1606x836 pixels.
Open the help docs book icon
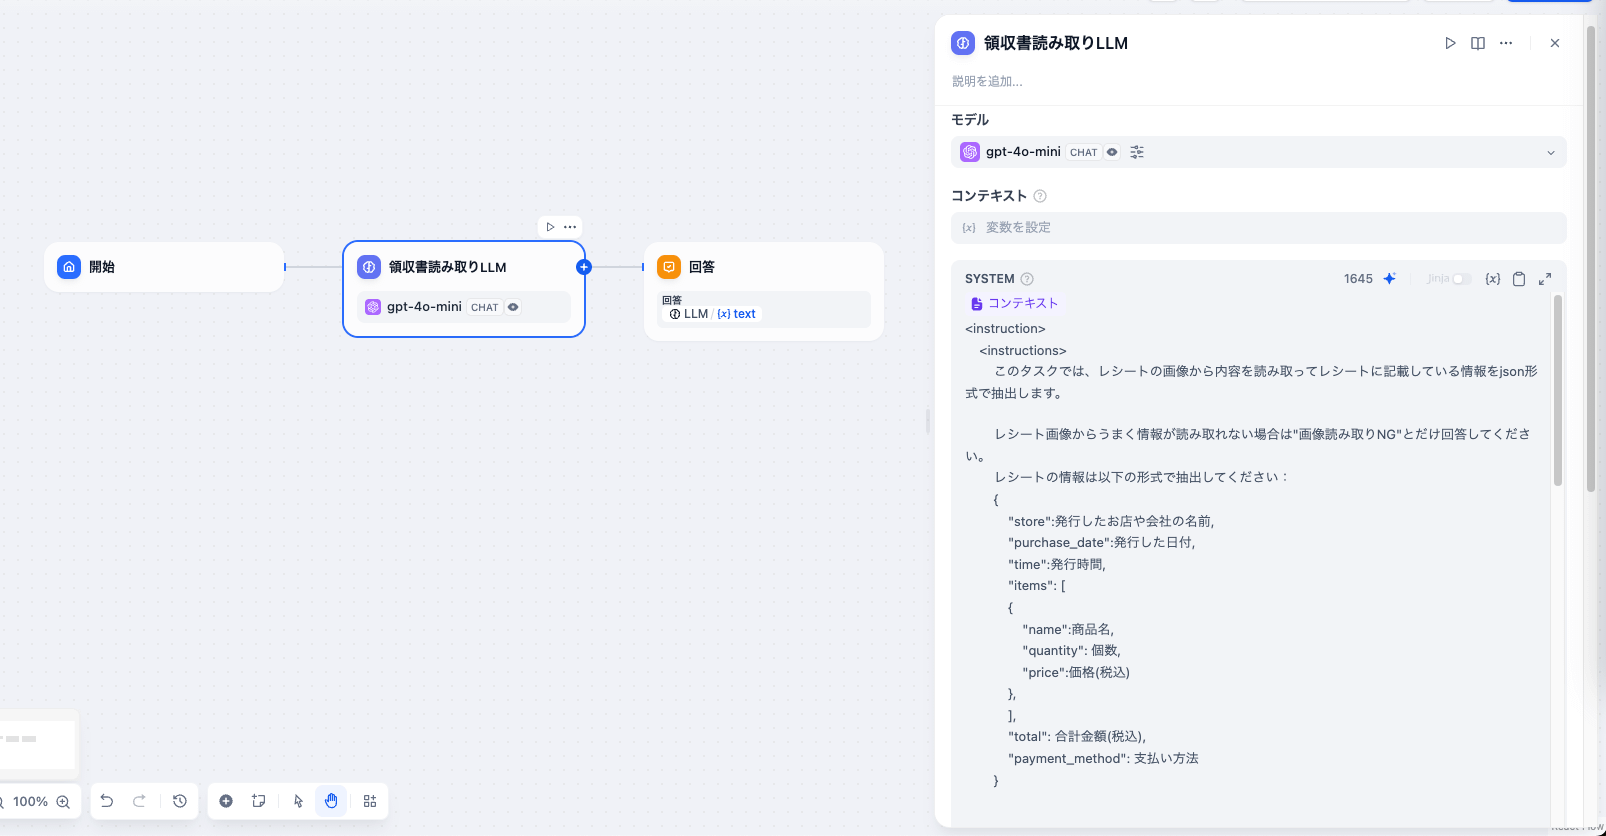coord(1478,43)
